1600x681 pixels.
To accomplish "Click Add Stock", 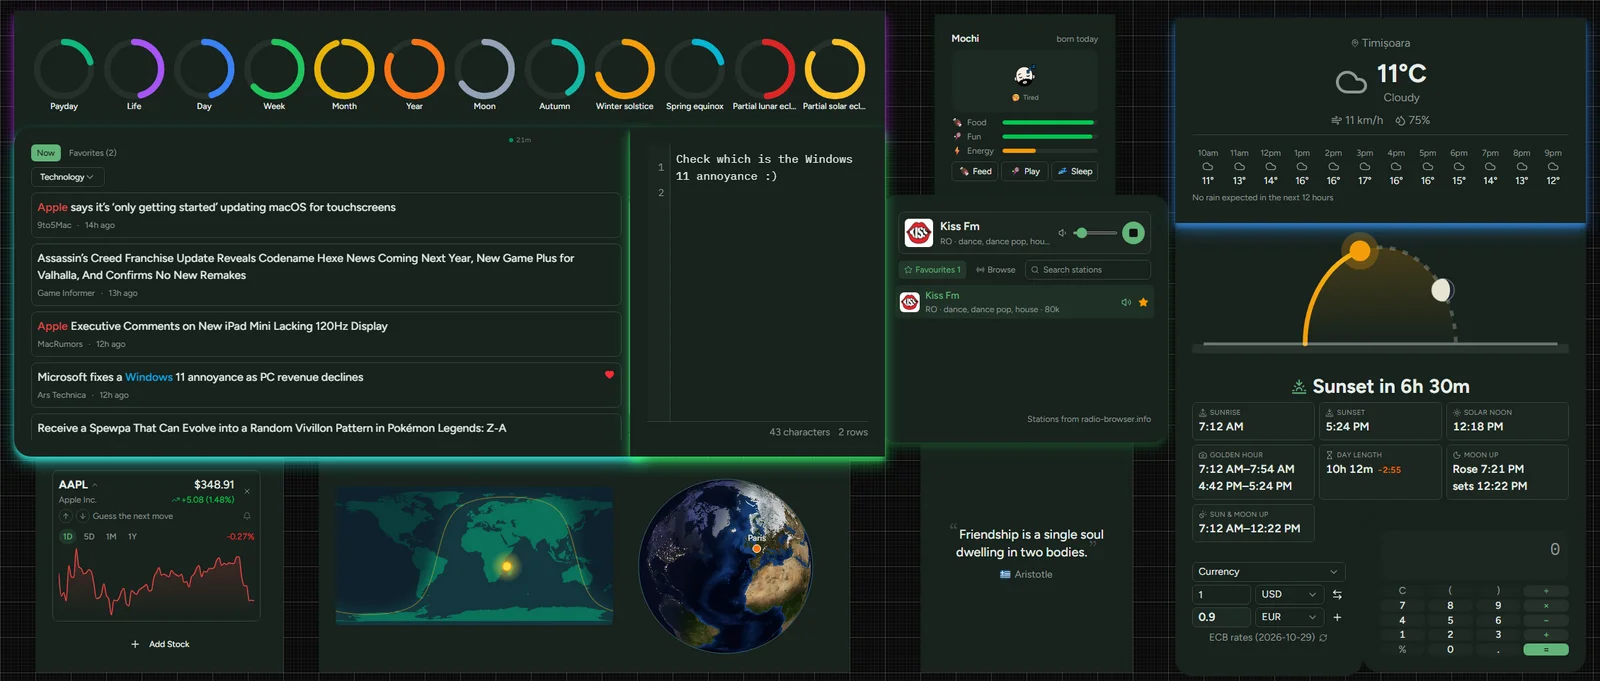I will click(x=160, y=644).
